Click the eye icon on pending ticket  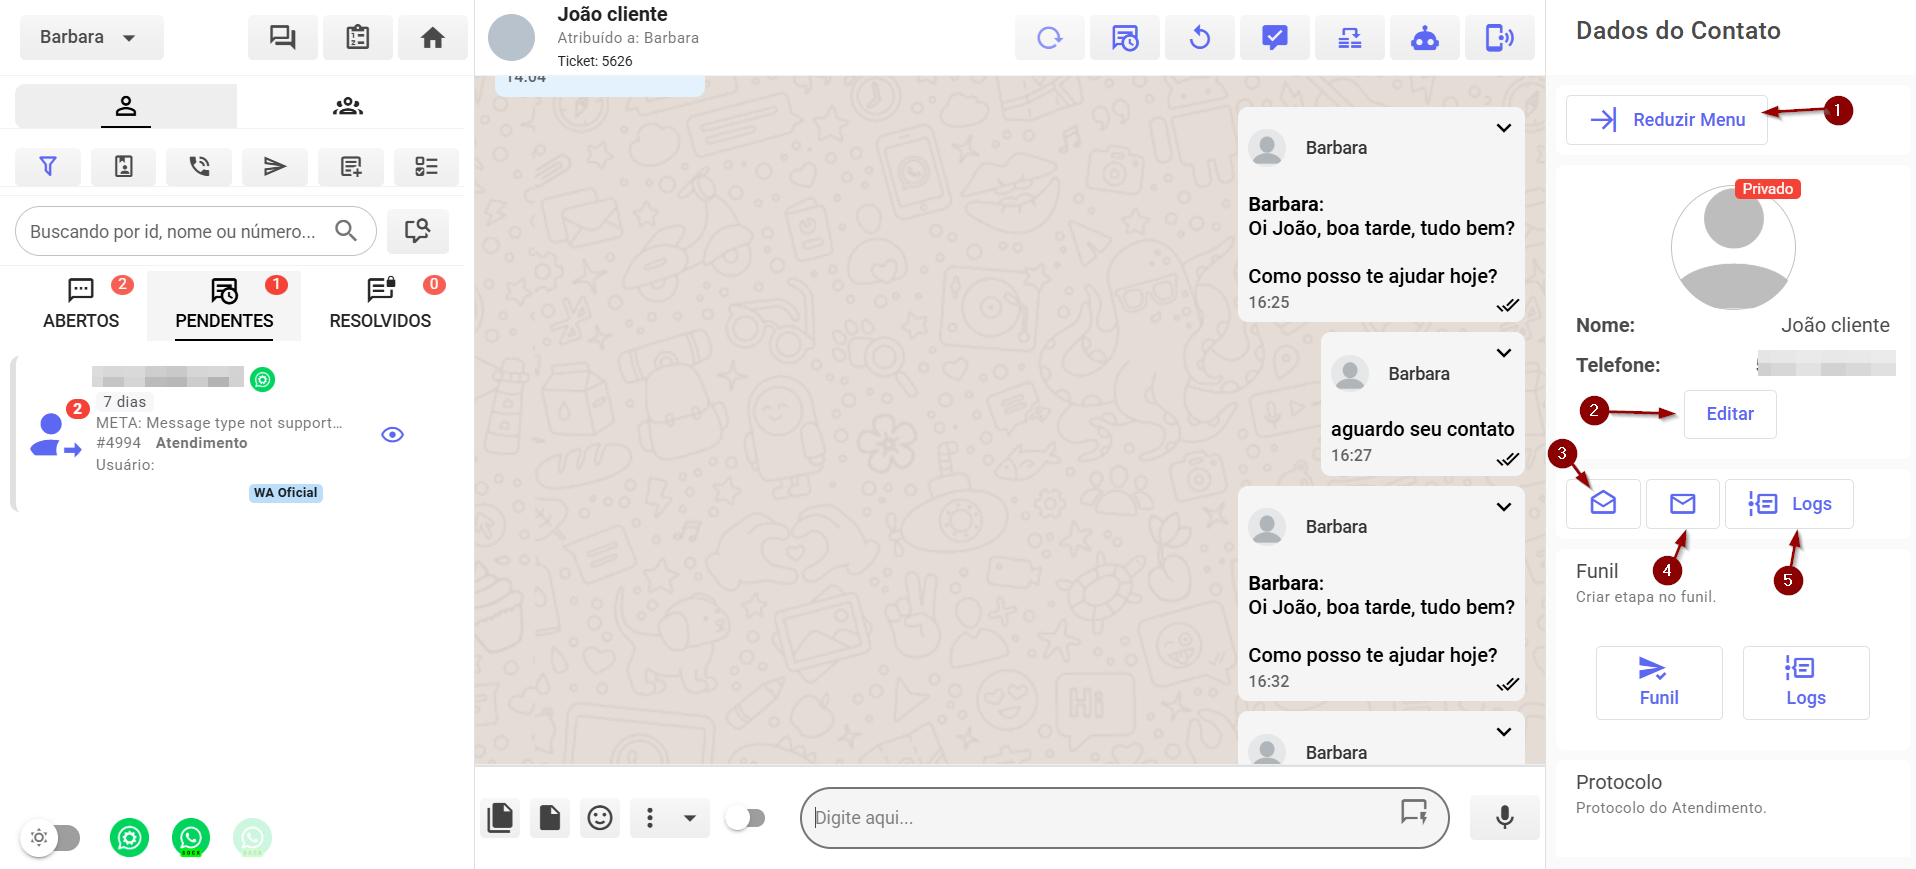pos(392,434)
